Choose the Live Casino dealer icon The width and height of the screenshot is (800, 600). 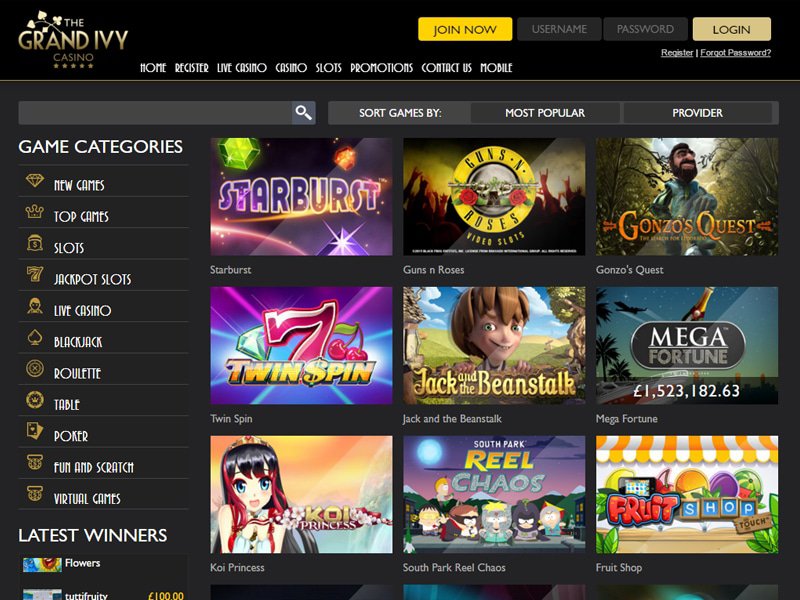point(35,306)
